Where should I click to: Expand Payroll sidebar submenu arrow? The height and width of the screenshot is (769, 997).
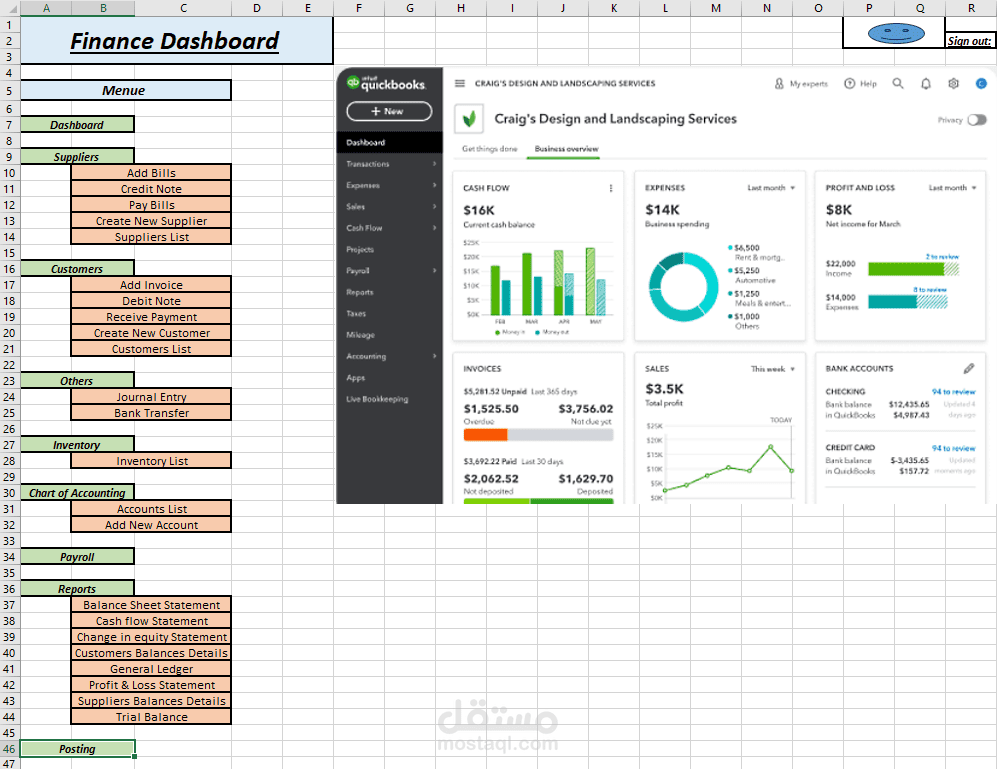pos(434,270)
